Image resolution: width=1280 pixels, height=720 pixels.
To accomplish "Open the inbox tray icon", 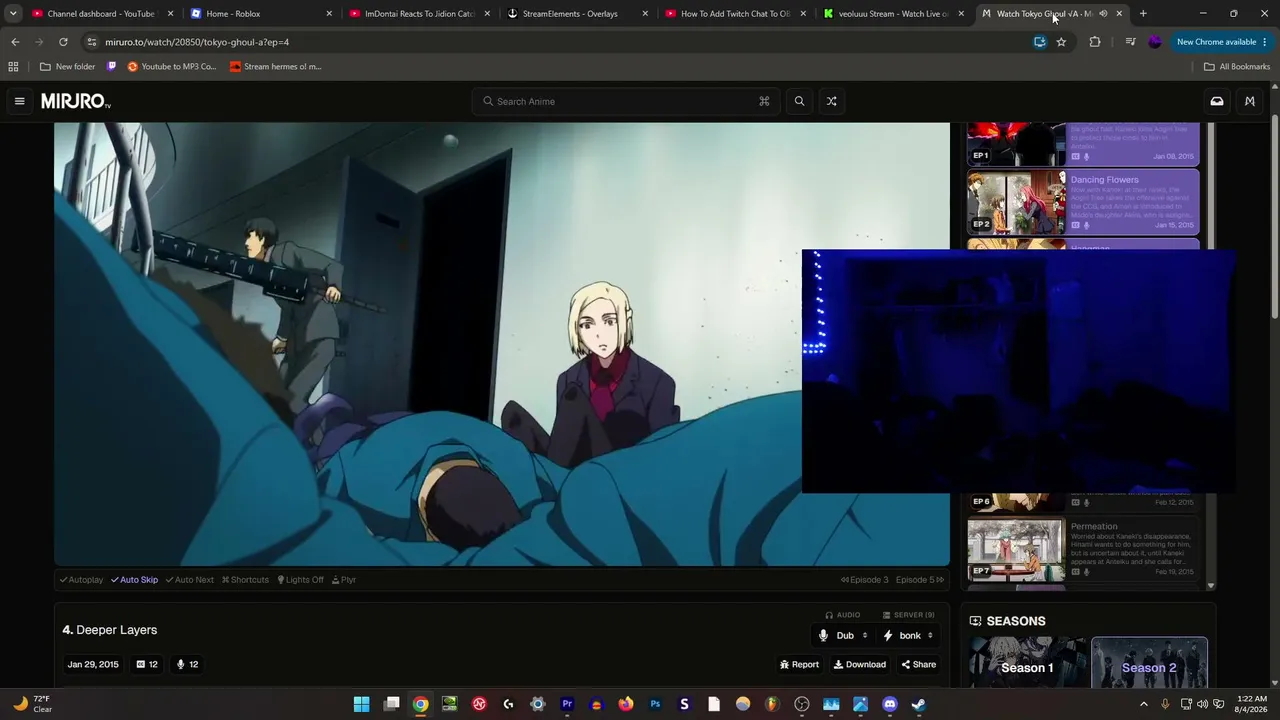I will pyautogui.click(x=1217, y=101).
